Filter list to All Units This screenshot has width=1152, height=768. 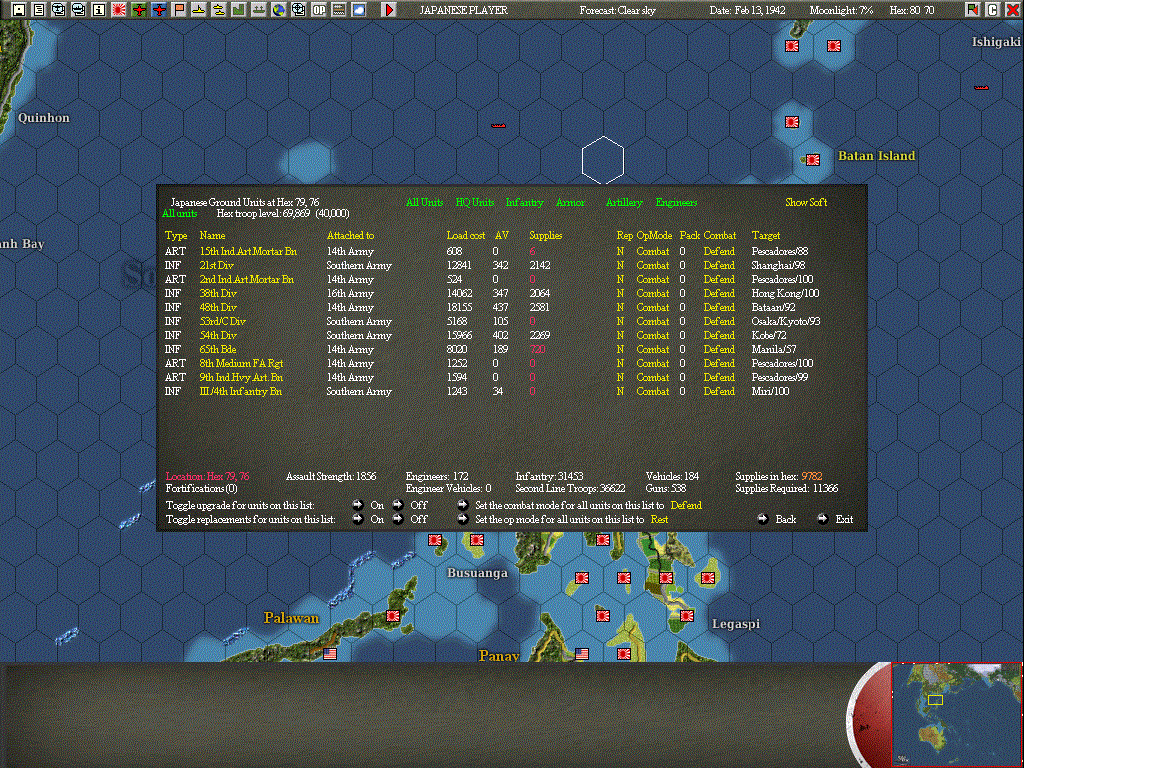(x=424, y=202)
